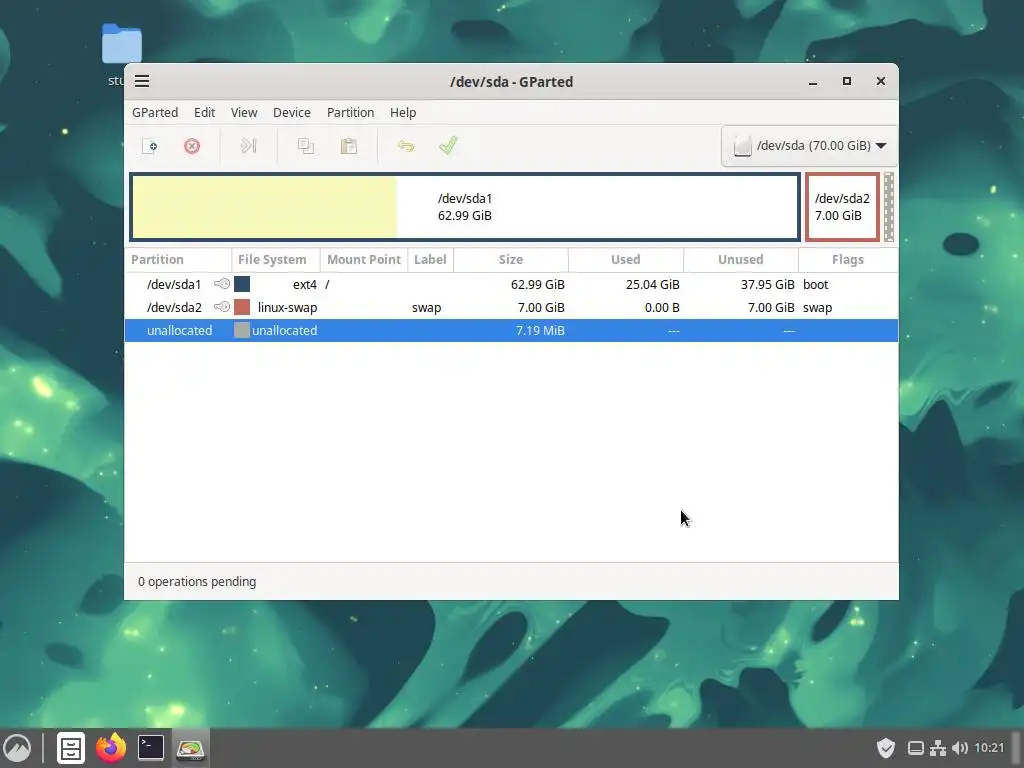Open the hamburger menu in title bar
The height and width of the screenshot is (768, 1024).
(142, 81)
